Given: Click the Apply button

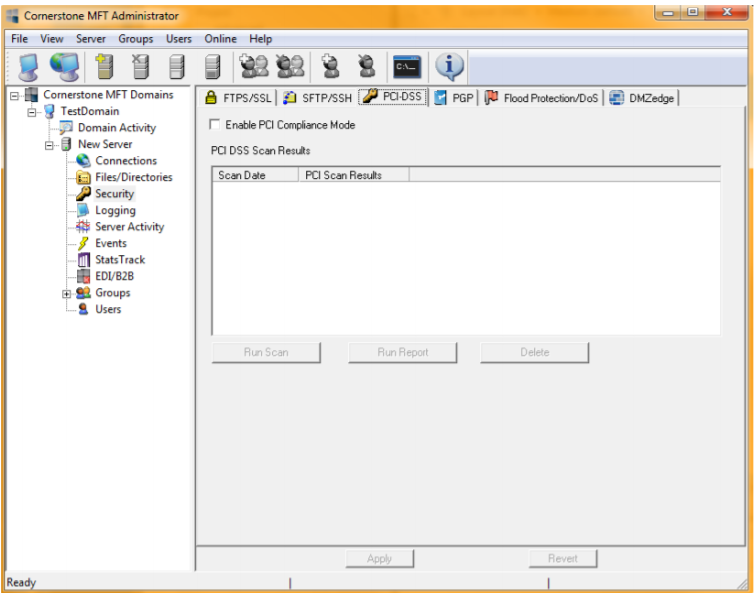Looking at the screenshot, I should pos(379,559).
